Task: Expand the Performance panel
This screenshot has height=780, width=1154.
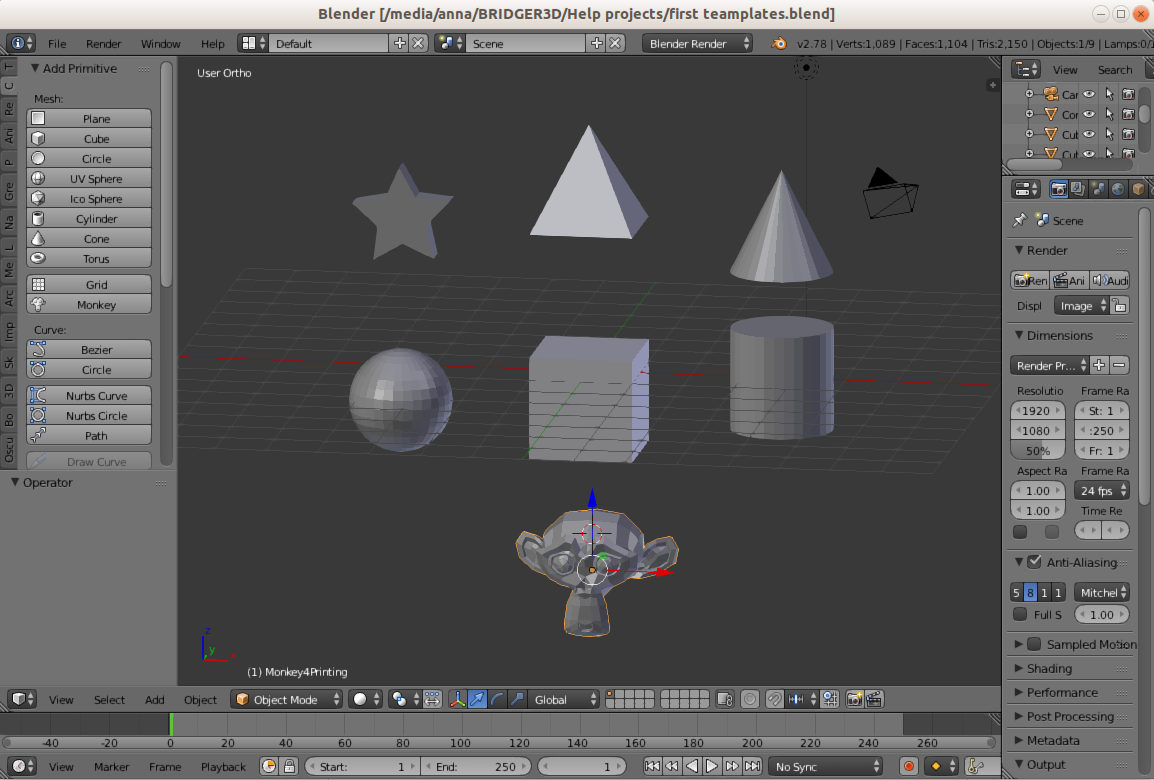Action: (1062, 692)
